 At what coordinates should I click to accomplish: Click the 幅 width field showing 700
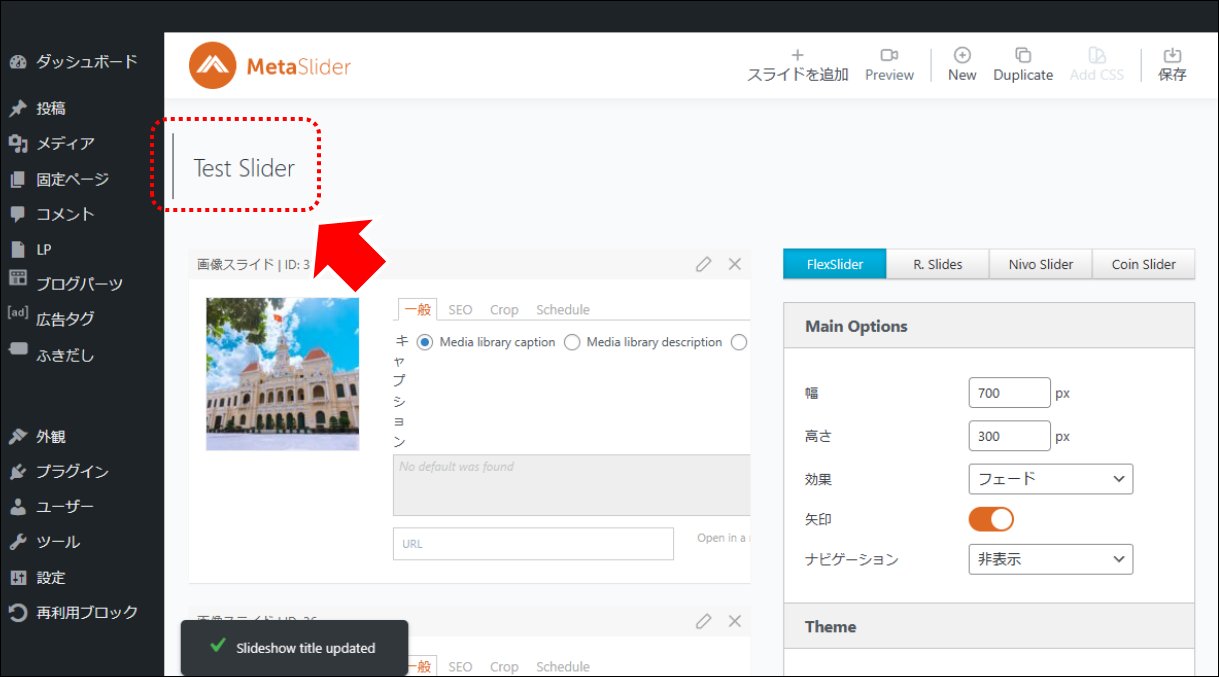click(1009, 393)
